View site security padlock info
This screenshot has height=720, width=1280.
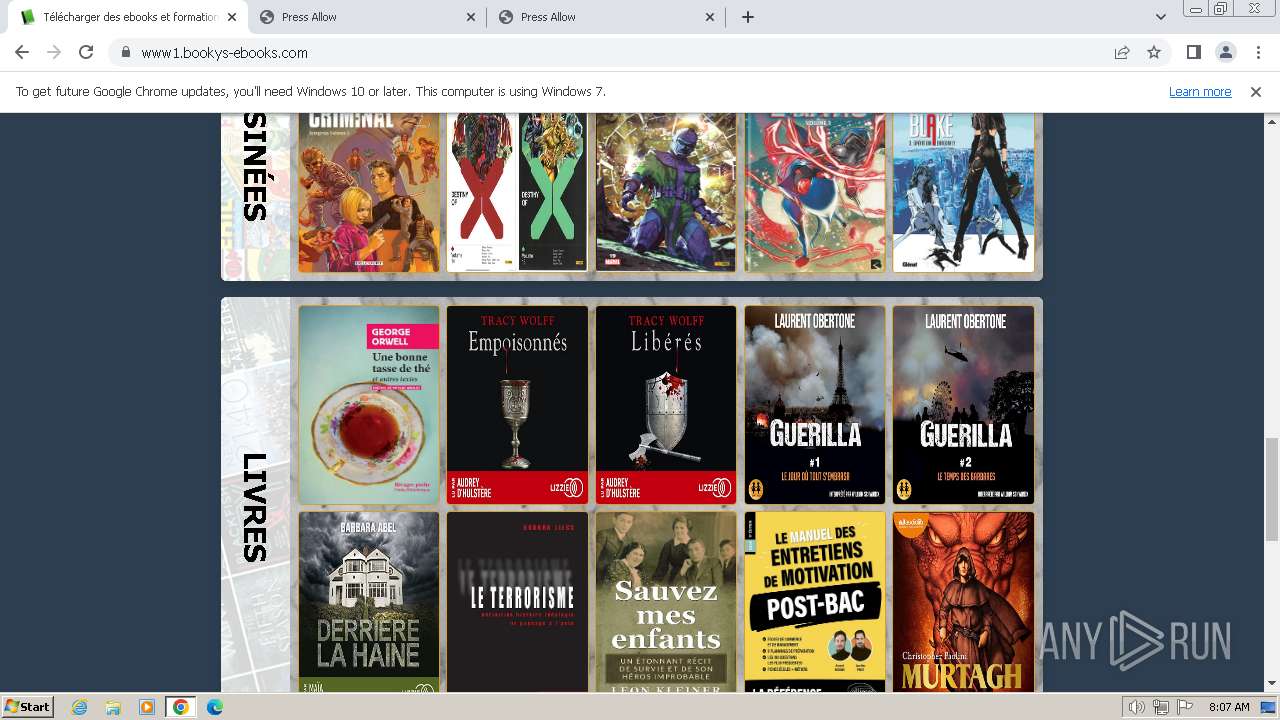click(x=126, y=53)
